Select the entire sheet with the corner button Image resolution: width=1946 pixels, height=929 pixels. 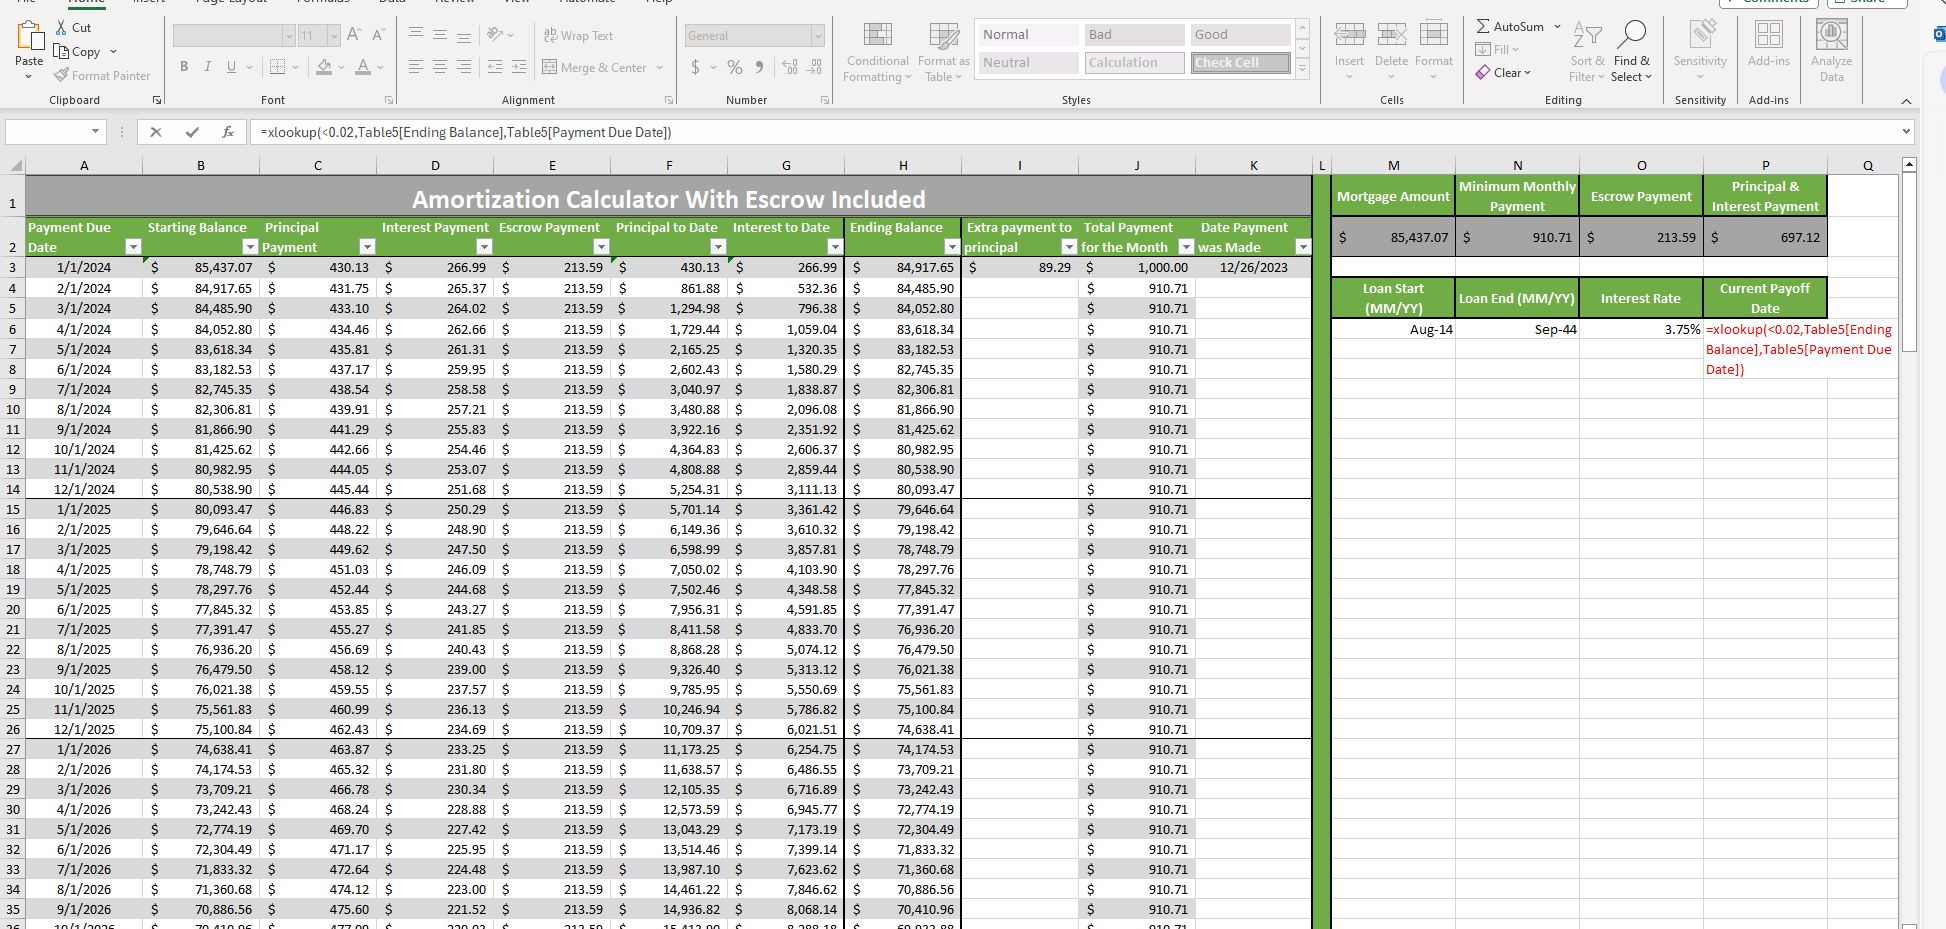point(15,165)
